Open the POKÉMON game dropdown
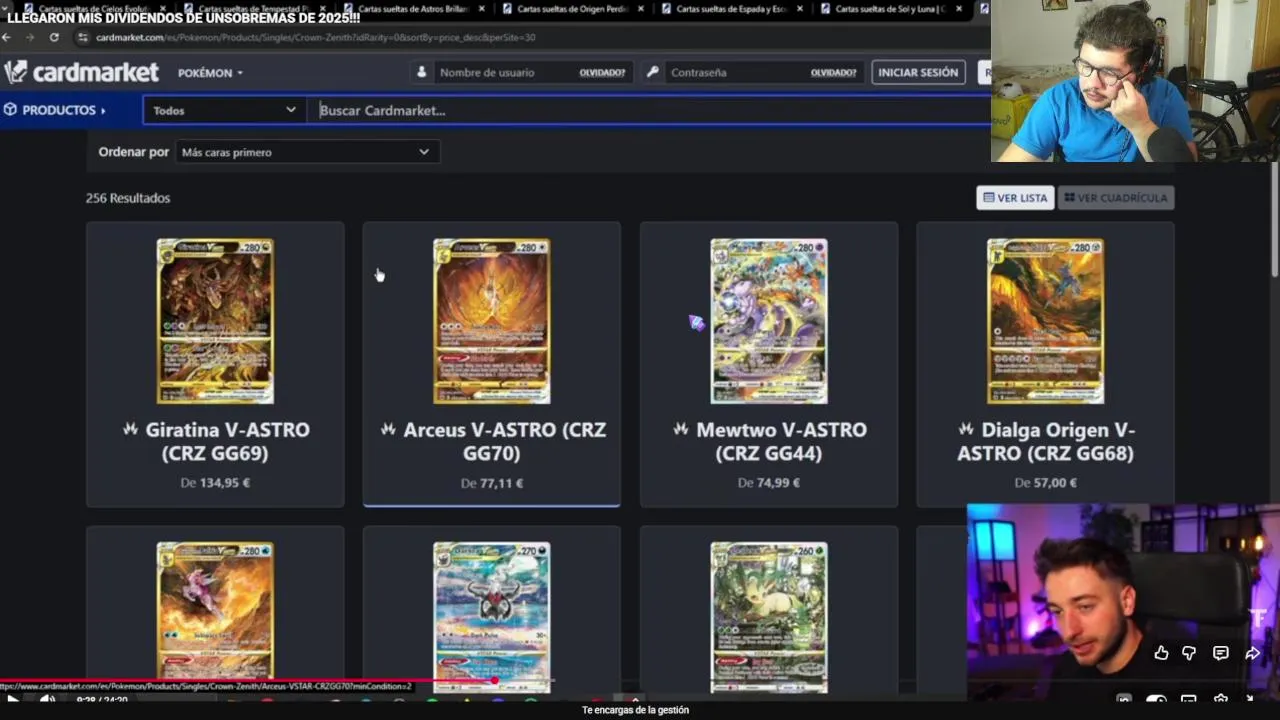This screenshot has width=1280, height=720. (210, 73)
